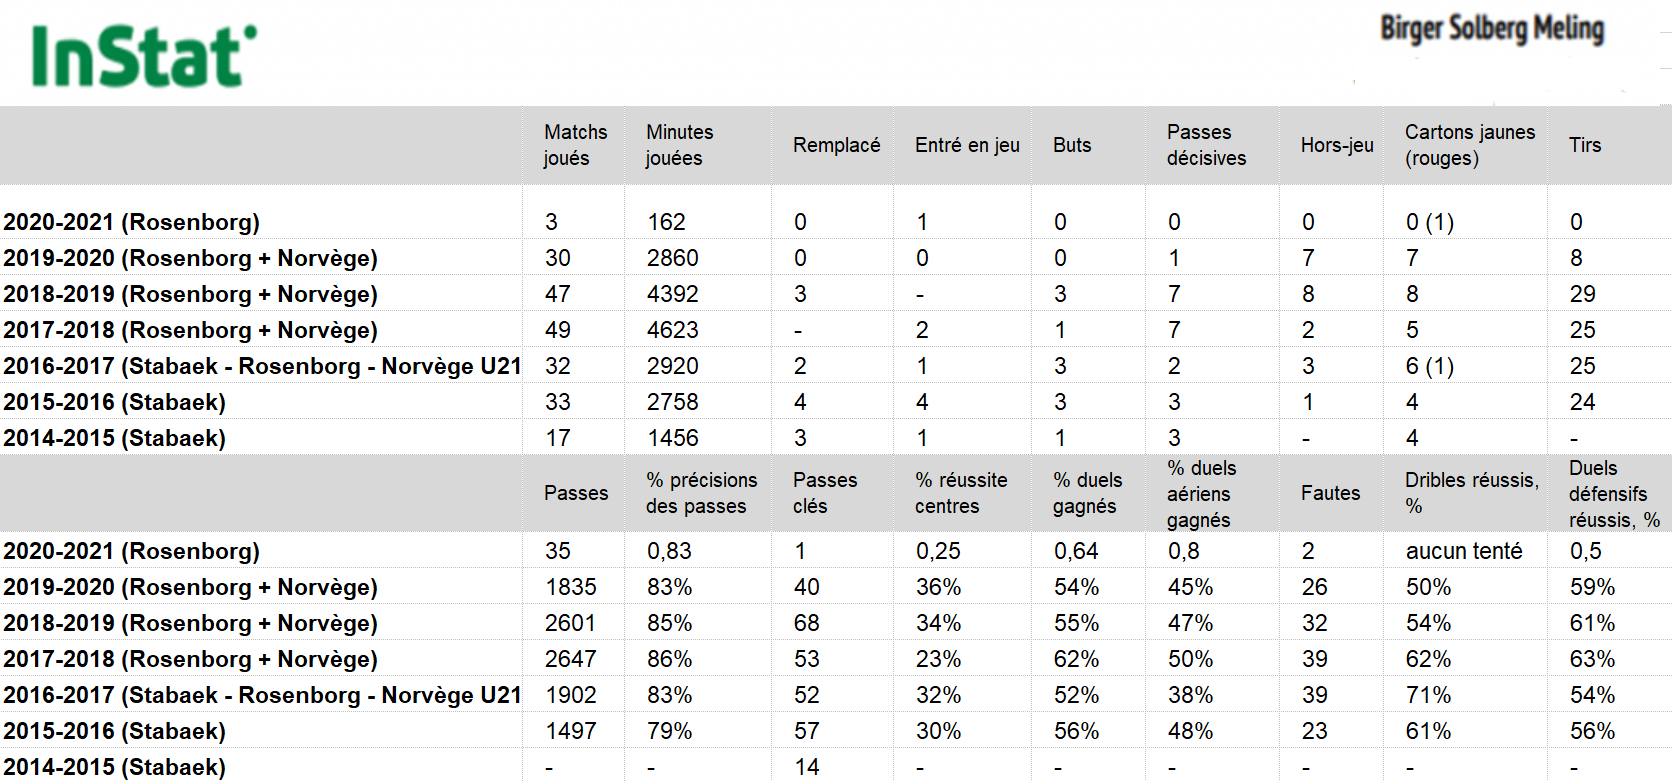Viewport: 1672px width, 781px height.
Task: Click the Matchs joués column header
Action: click(575, 145)
